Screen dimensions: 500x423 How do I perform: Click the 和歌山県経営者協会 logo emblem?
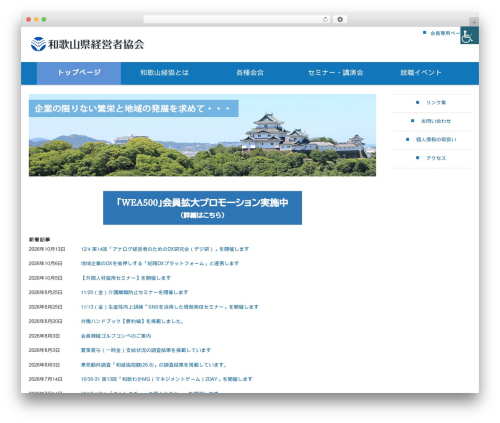click(x=38, y=44)
